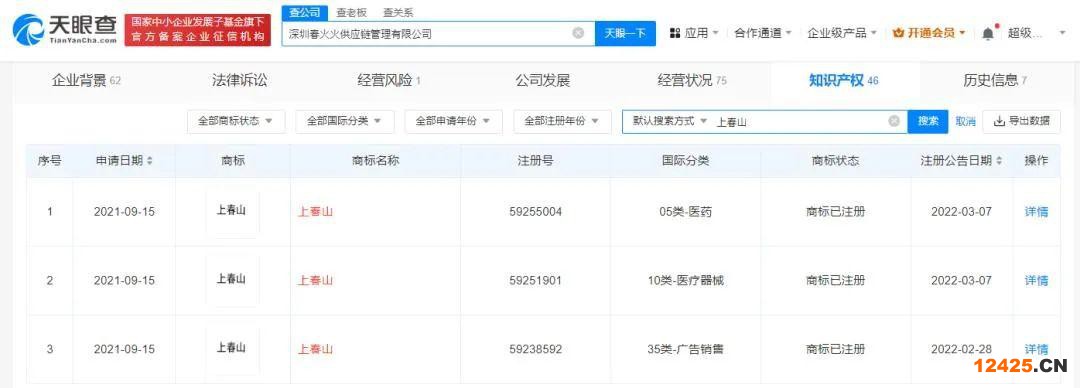This screenshot has width=1080, height=388.
Task: Open 历史信息 tab
Action: (x=995, y=81)
